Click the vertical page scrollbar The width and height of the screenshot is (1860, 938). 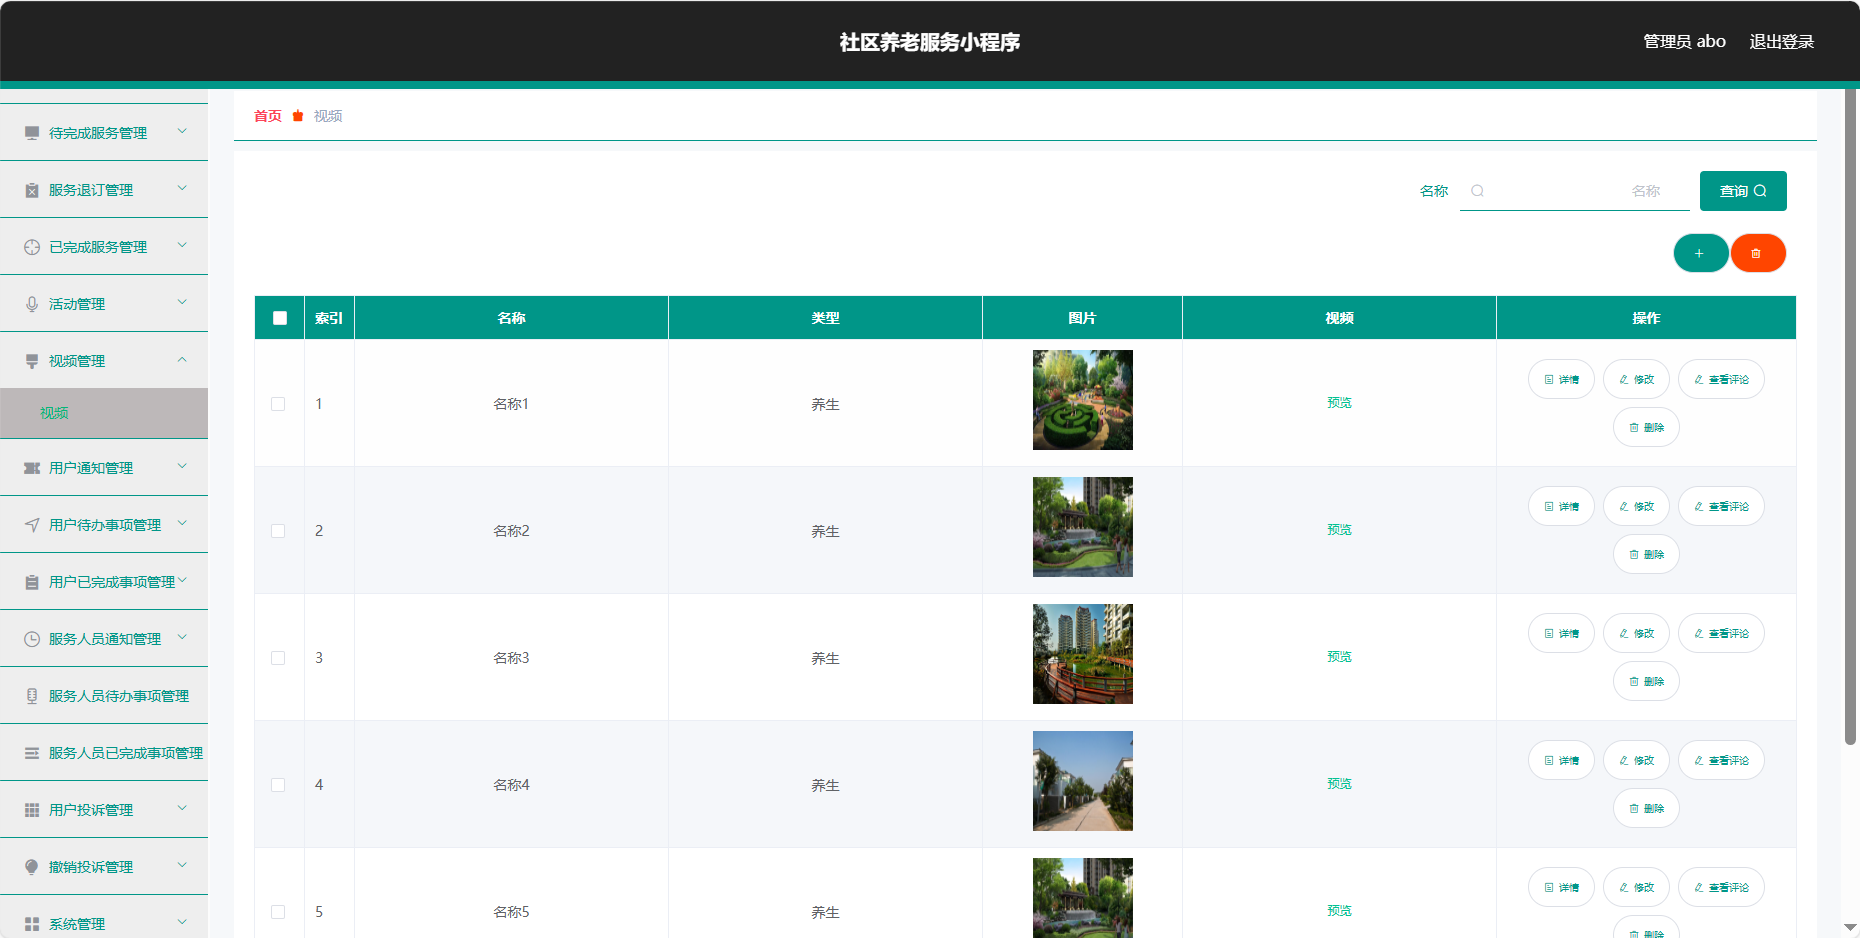1851,417
